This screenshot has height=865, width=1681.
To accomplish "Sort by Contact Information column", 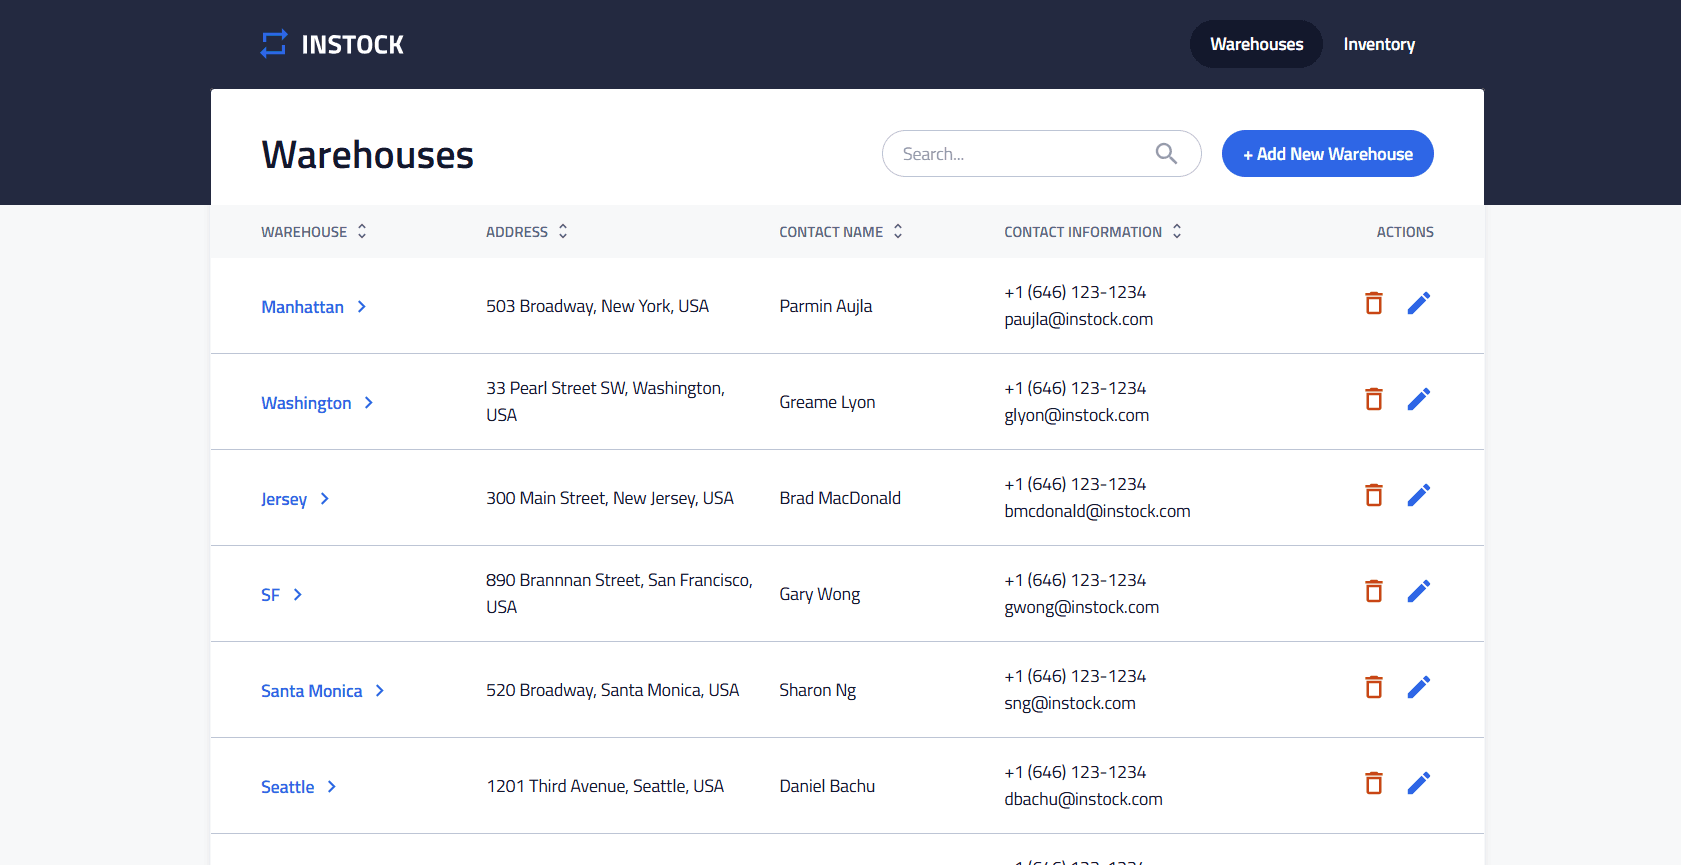I will (1177, 231).
